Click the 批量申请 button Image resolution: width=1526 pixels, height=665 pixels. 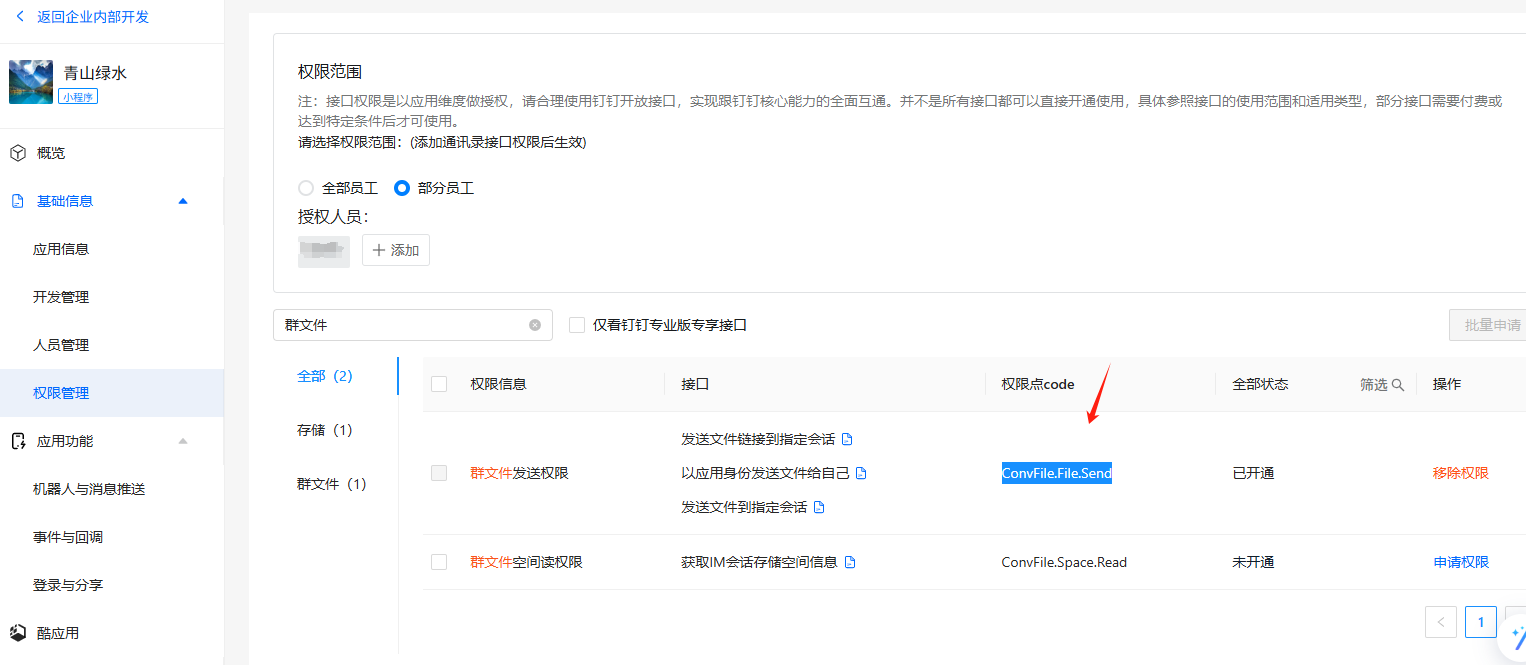(1489, 325)
